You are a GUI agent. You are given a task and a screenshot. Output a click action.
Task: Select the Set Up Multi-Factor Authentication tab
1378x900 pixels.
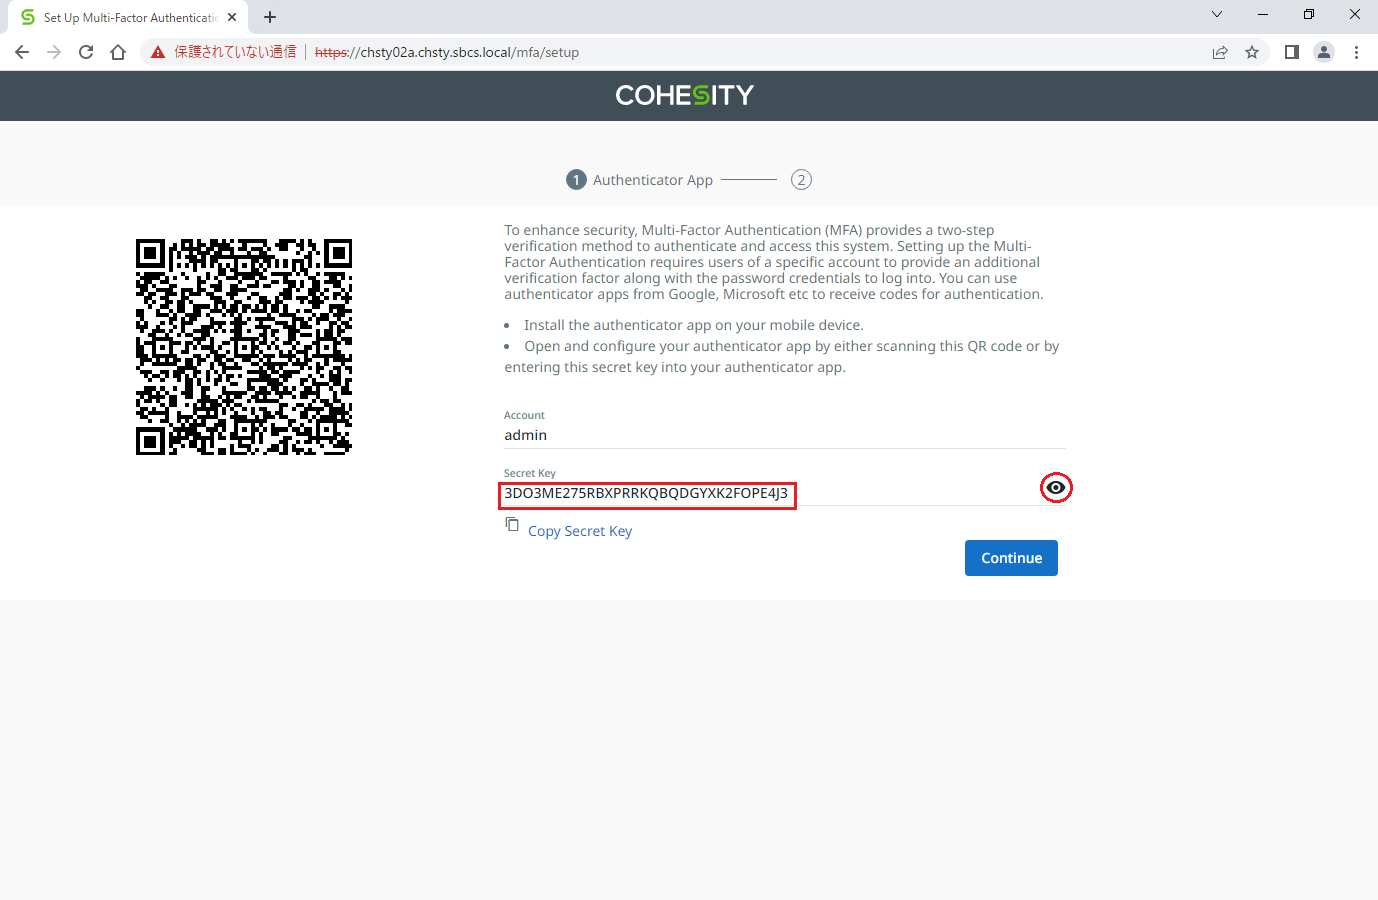click(x=130, y=17)
